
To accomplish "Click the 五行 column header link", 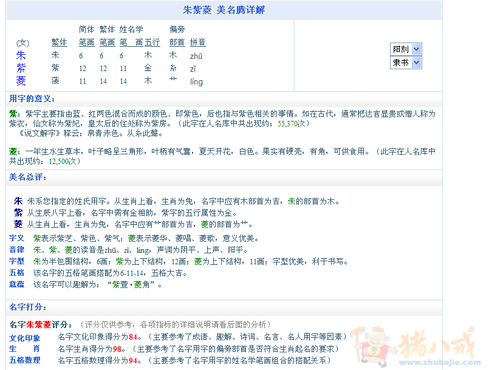I will [x=152, y=42].
